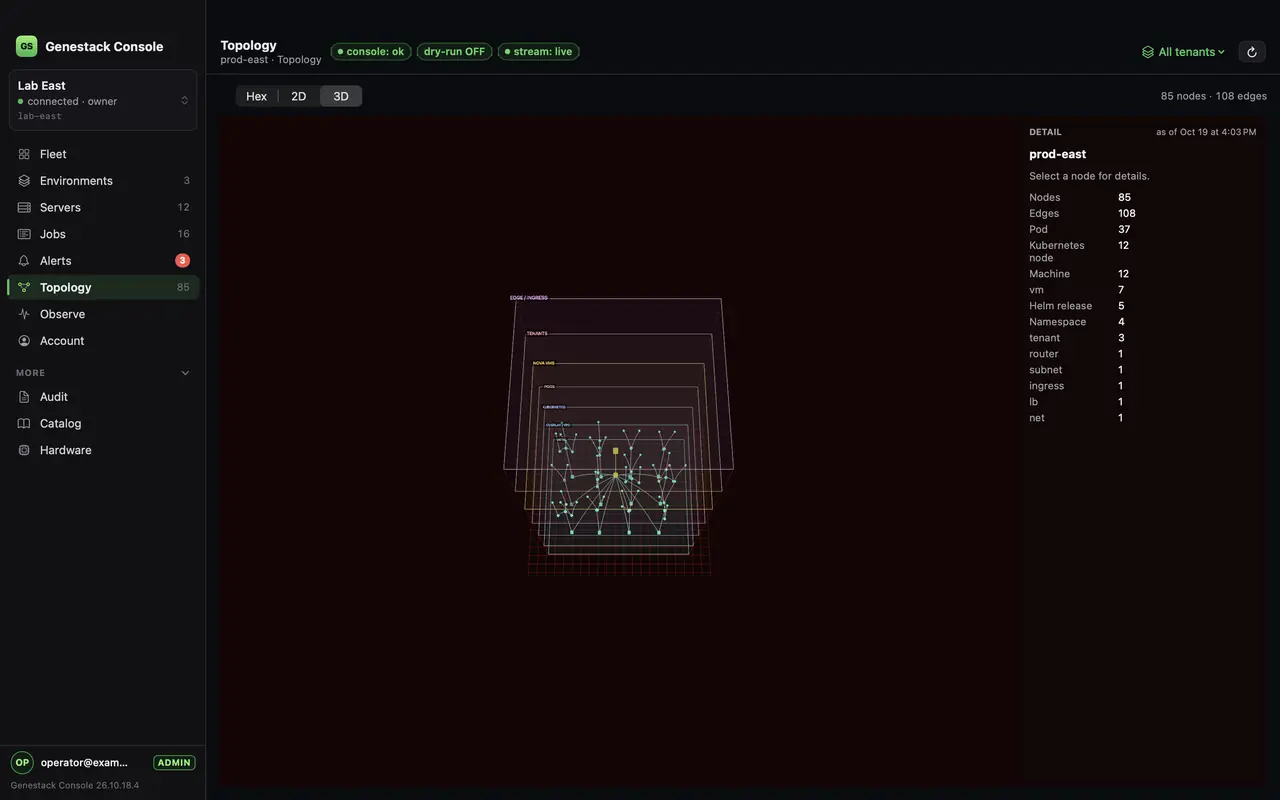This screenshot has width=1280, height=800.
Task: Navigate to Servers
Action: [x=103, y=207]
